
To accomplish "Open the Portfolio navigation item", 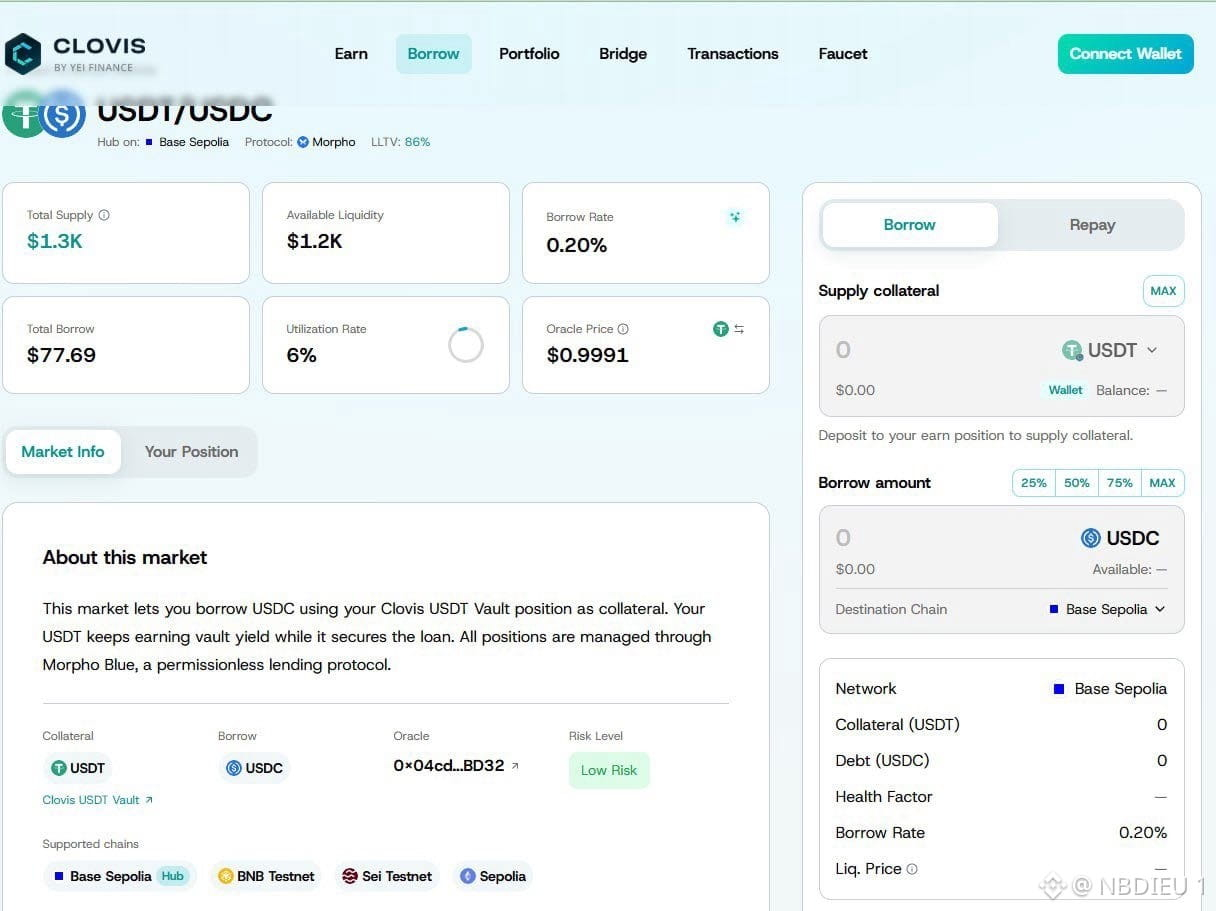I will [529, 54].
